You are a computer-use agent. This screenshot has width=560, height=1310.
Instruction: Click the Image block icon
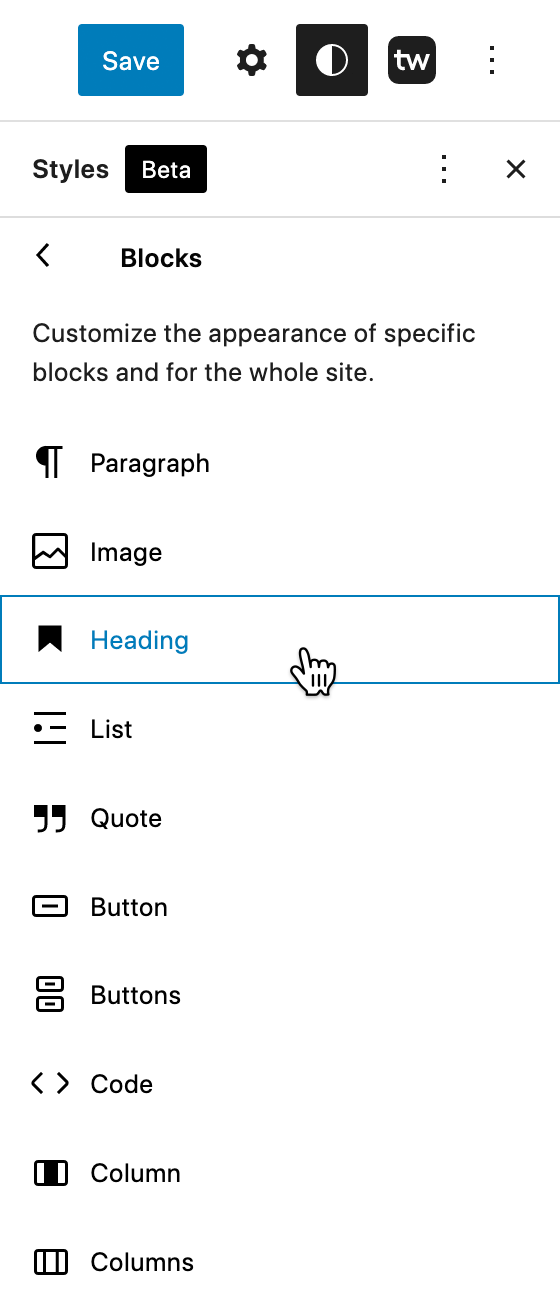(50, 552)
